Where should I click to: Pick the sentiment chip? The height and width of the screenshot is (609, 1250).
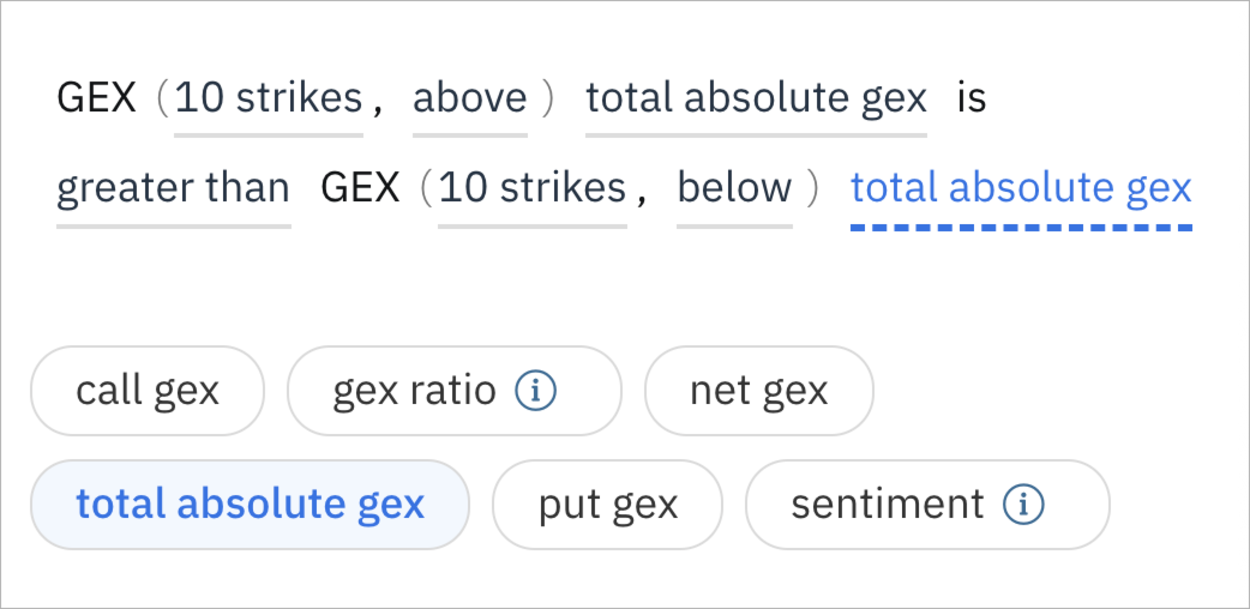pos(887,505)
